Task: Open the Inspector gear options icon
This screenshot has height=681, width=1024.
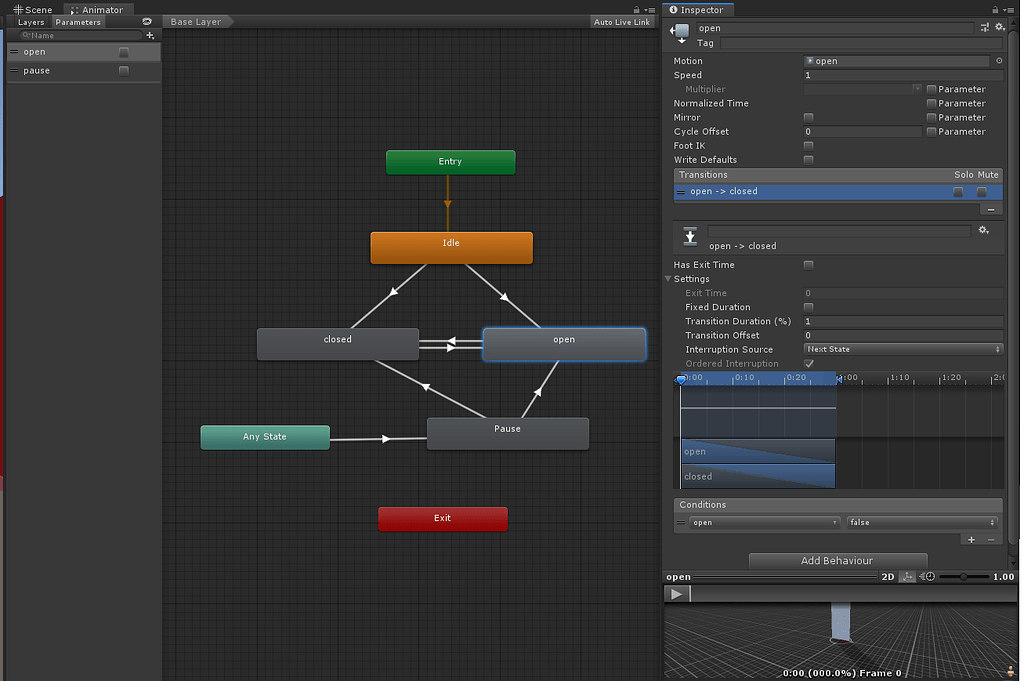Action: click(999, 27)
